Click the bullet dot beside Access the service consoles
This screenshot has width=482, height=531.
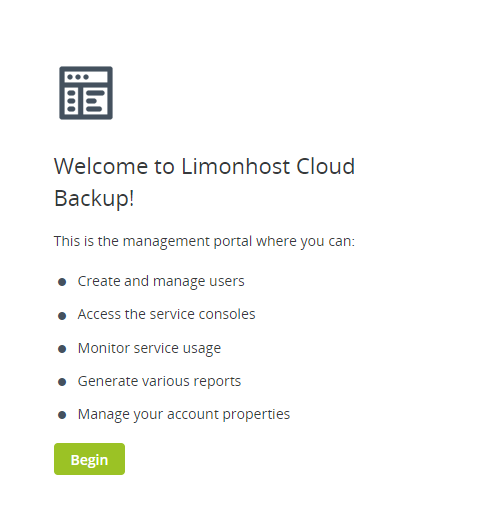62,316
